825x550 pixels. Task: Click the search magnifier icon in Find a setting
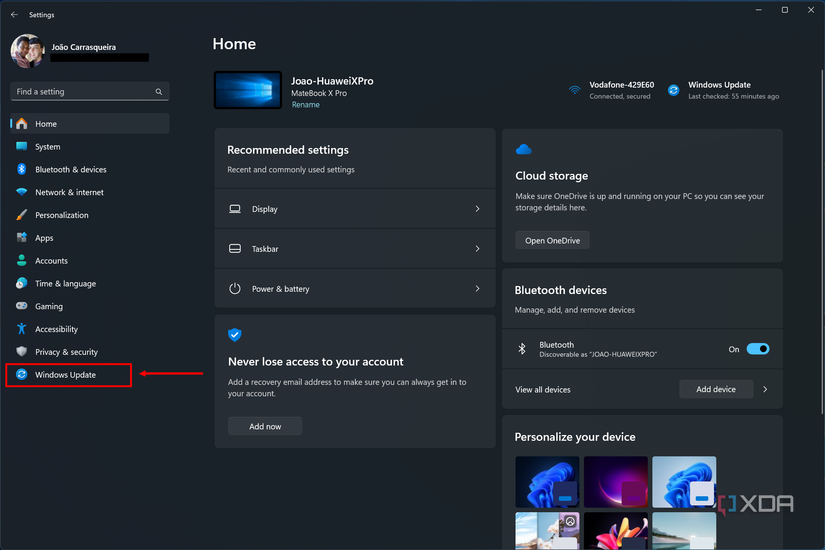158,92
